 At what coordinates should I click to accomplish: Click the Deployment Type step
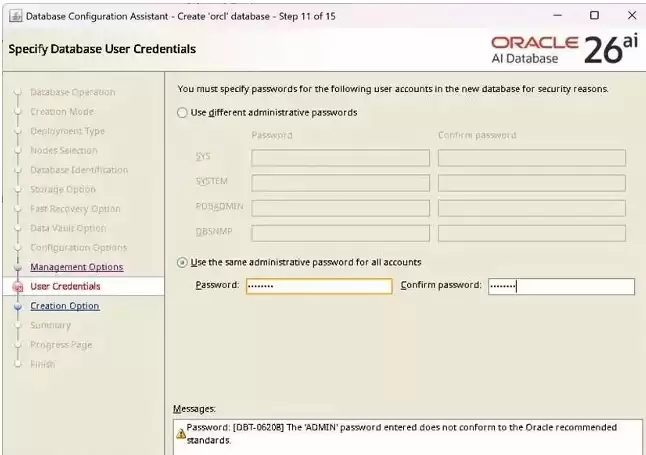point(67,131)
